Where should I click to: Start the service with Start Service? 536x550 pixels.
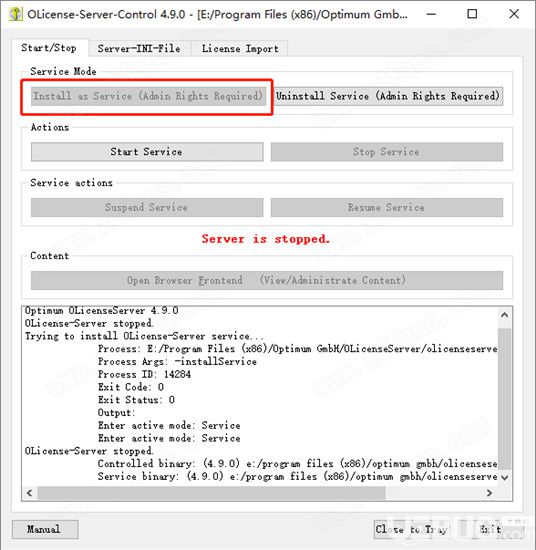tap(147, 152)
